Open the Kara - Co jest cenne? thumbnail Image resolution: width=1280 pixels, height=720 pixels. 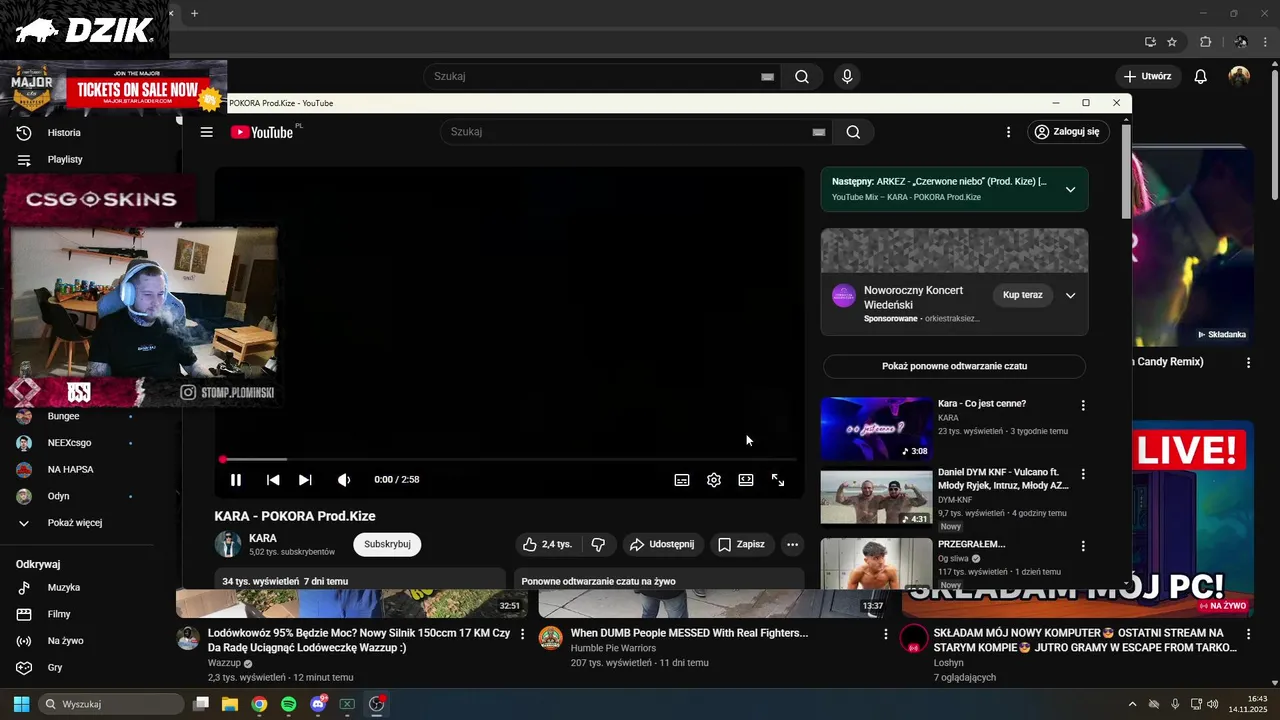click(x=876, y=428)
